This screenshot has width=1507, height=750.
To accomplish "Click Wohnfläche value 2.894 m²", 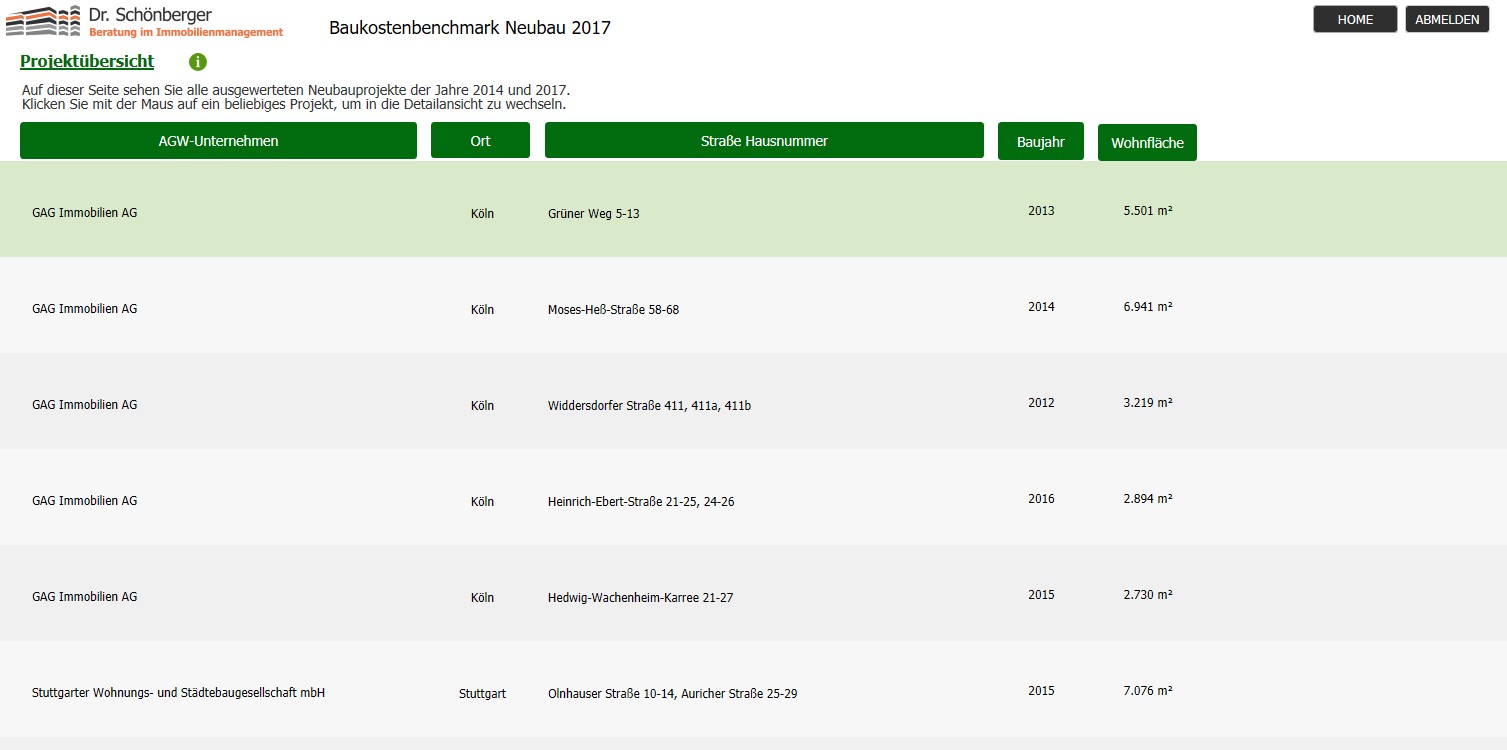I will (1148, 499).
